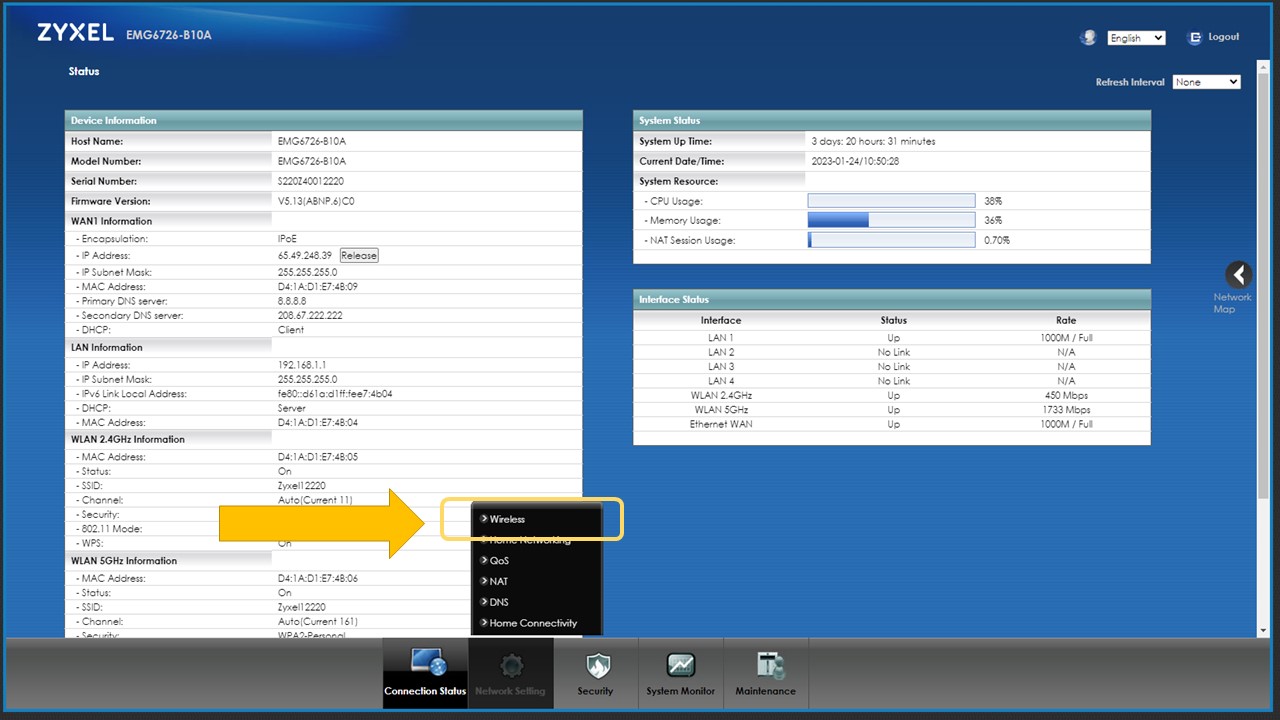Click serial number S220Z40012220

point(312,182)
